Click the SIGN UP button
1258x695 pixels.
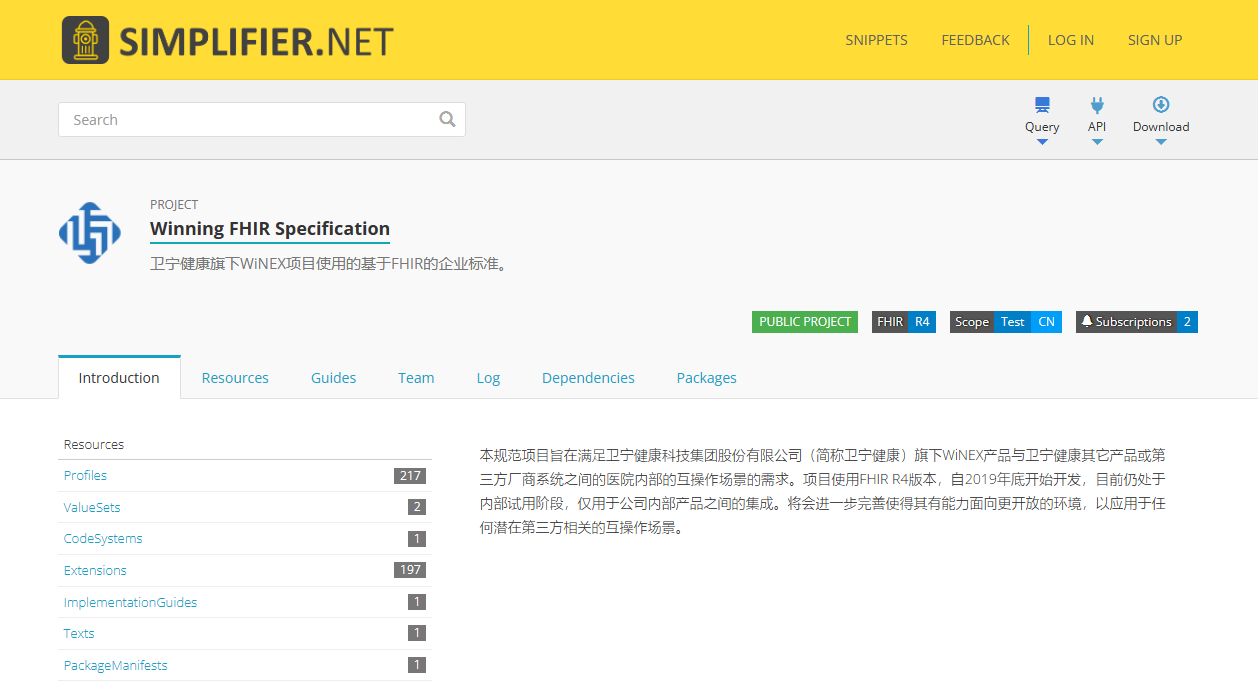click(x=1154, y=40)
